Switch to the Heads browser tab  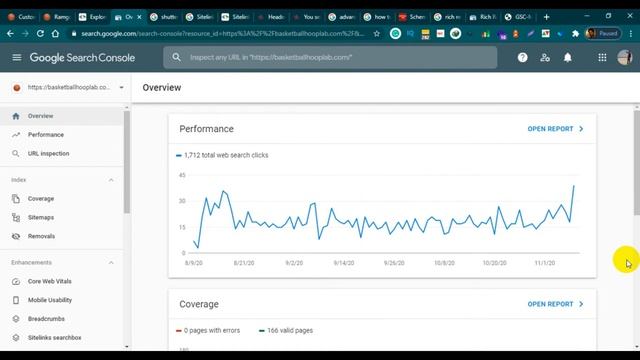(270, 17)
